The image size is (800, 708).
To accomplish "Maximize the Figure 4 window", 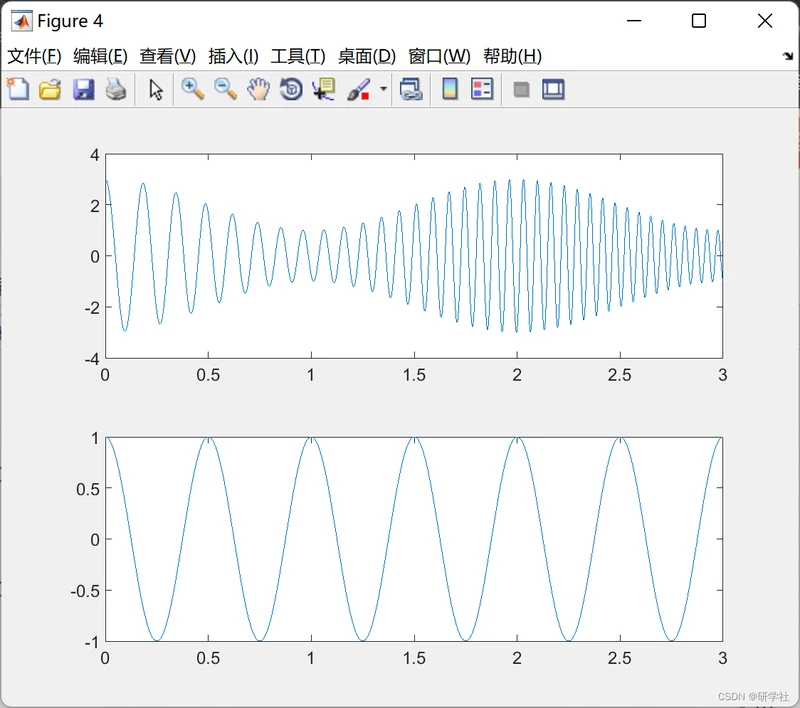I will tap(699, 21).
